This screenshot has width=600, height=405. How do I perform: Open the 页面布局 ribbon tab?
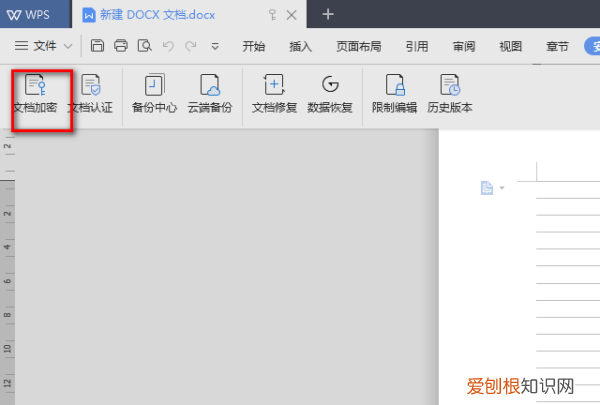[359, 46]
